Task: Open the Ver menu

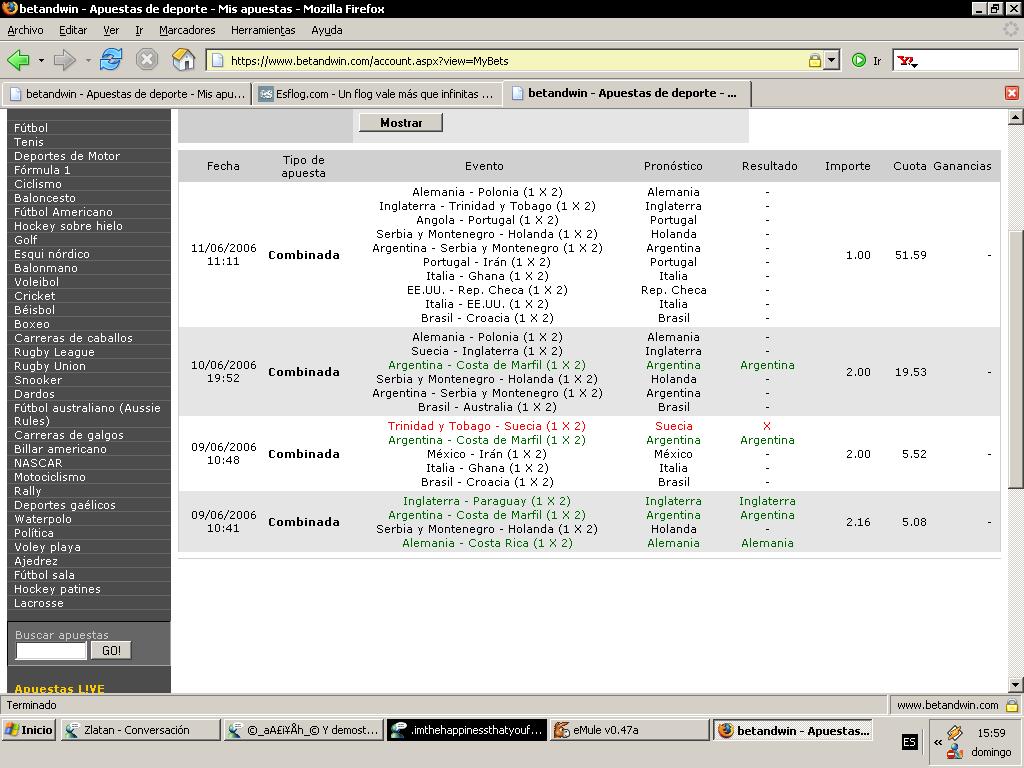Action: [111, 30]
